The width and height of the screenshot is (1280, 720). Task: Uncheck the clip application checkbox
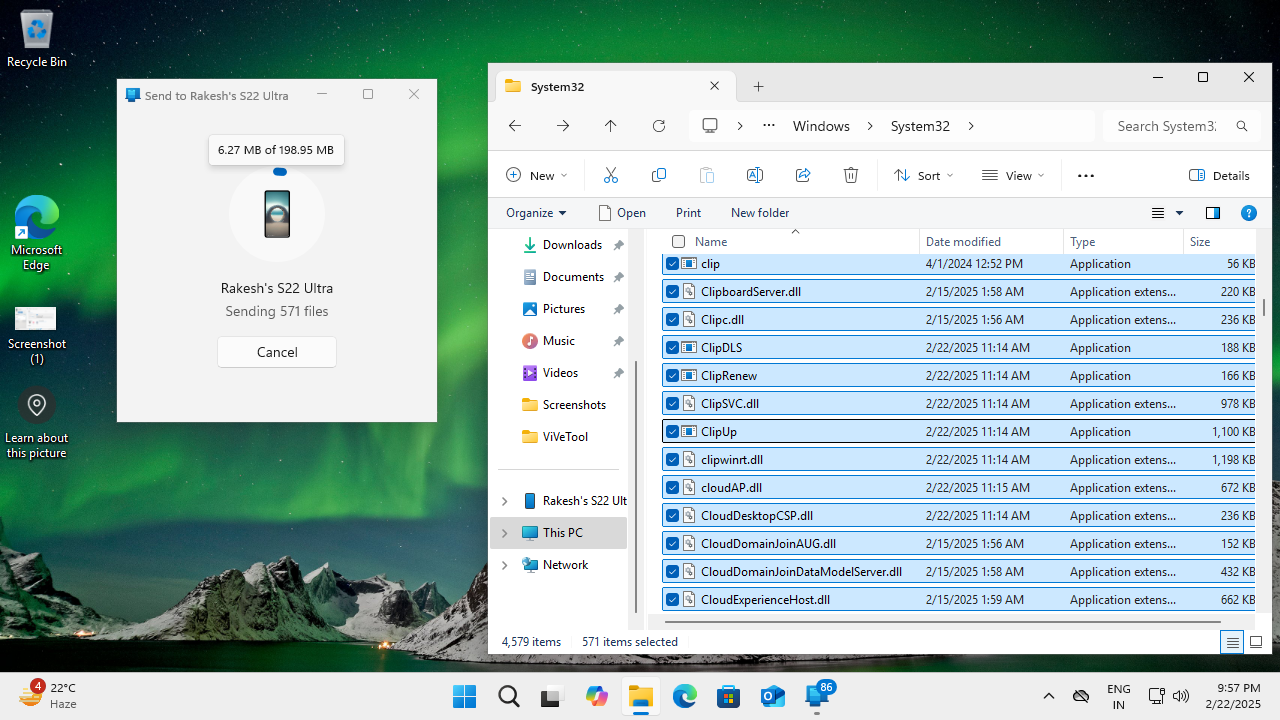[672, 263]
